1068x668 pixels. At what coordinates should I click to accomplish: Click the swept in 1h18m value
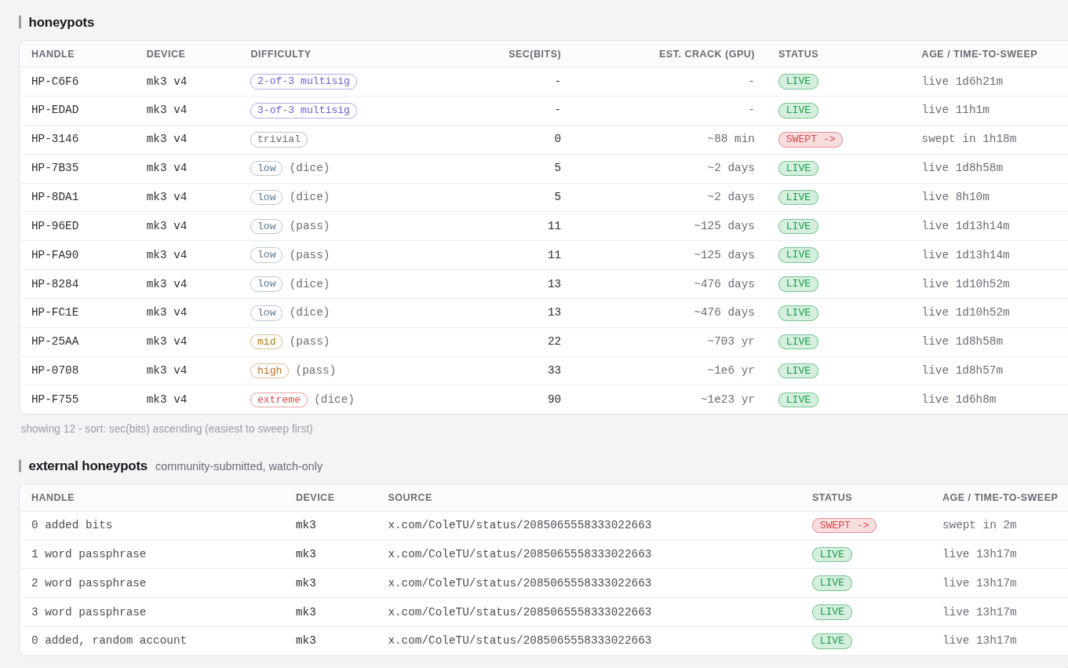969,139
